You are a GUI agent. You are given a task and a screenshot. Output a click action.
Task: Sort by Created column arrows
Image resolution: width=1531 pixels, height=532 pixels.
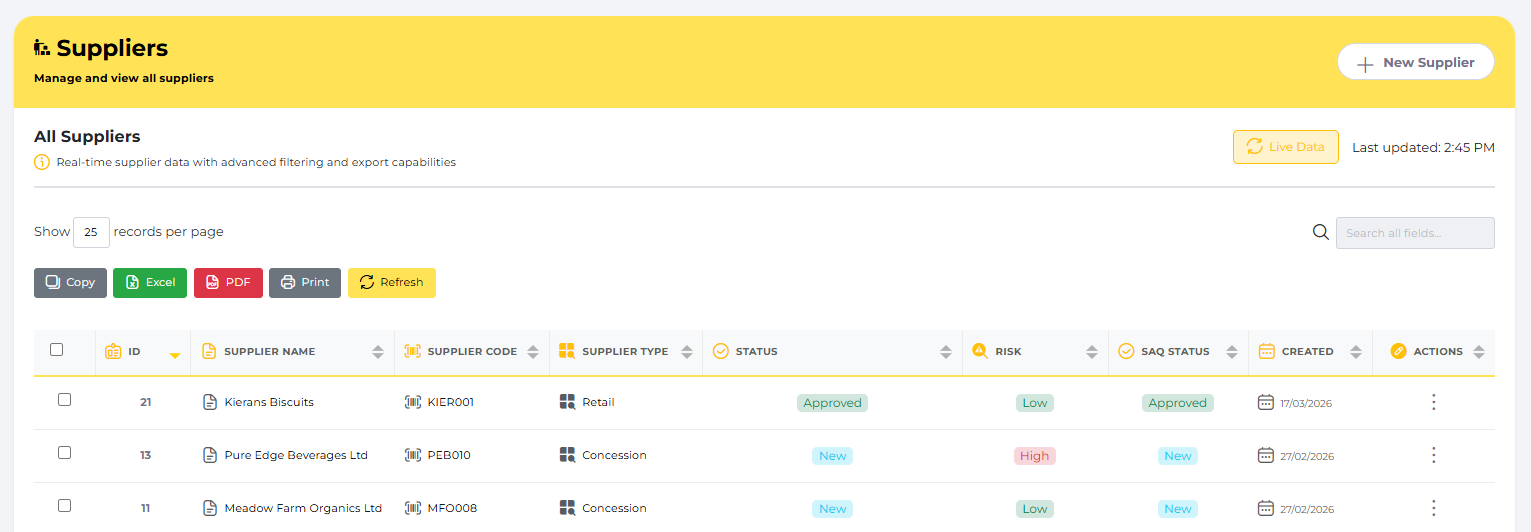[1356, 352]
